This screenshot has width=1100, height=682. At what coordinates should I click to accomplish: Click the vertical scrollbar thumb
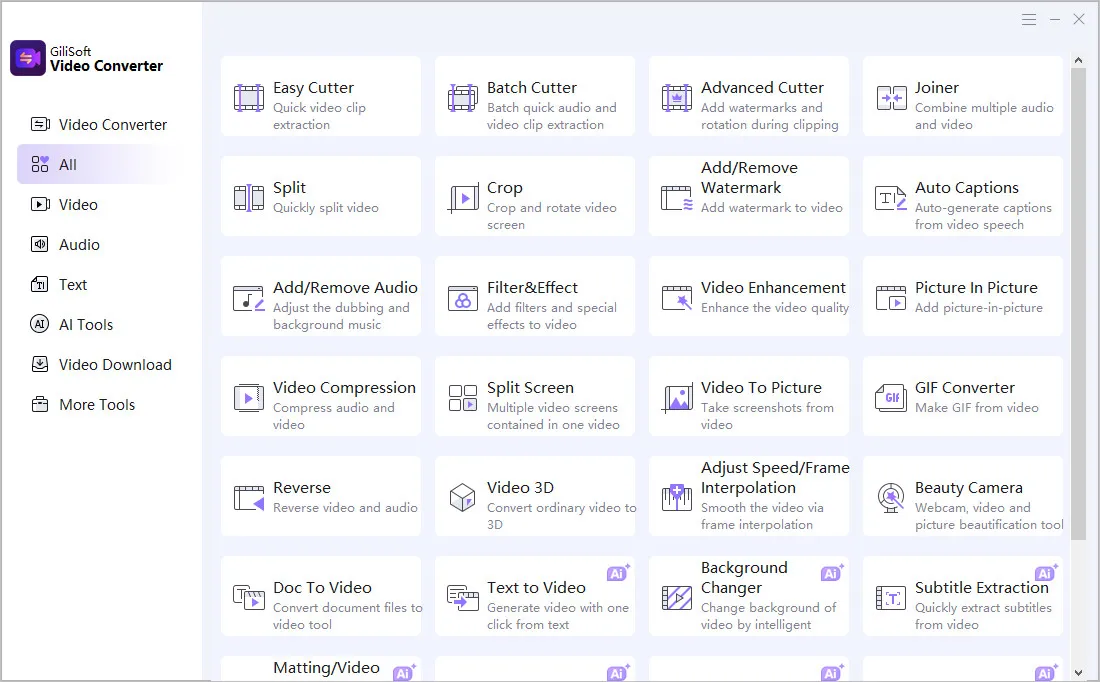coord(1079,304)
